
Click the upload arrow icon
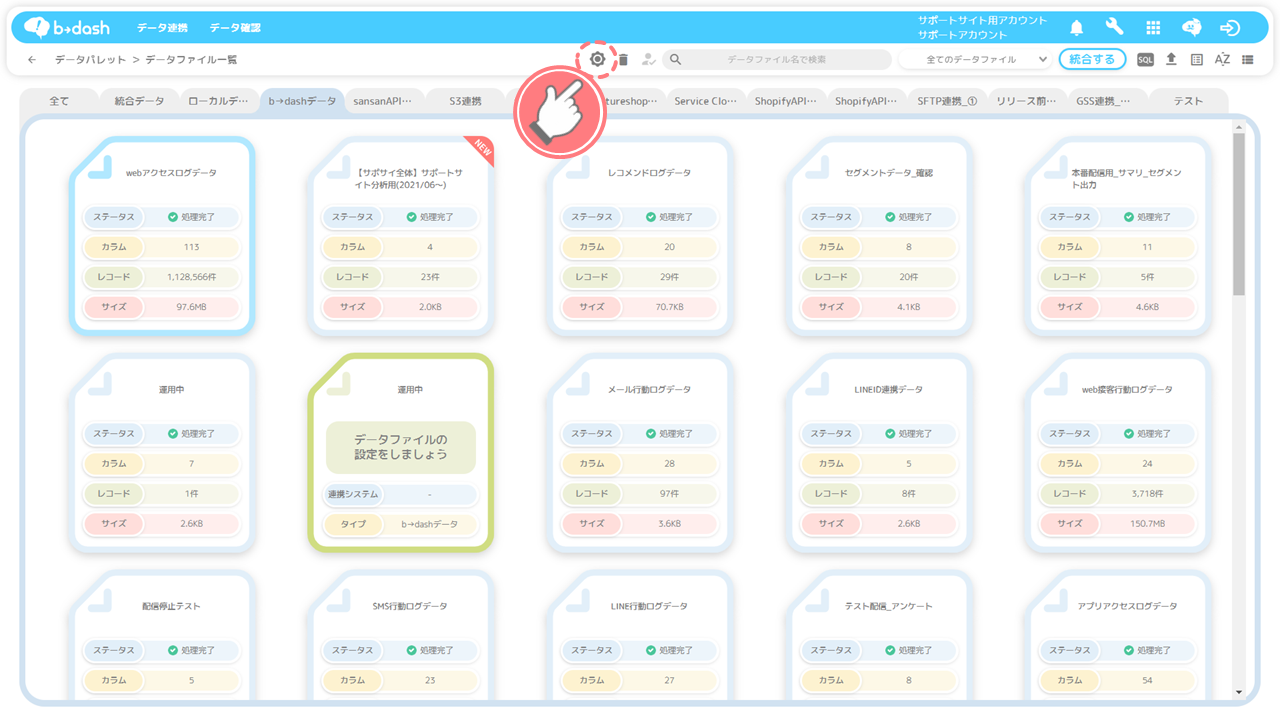(x=1171, y=59)
